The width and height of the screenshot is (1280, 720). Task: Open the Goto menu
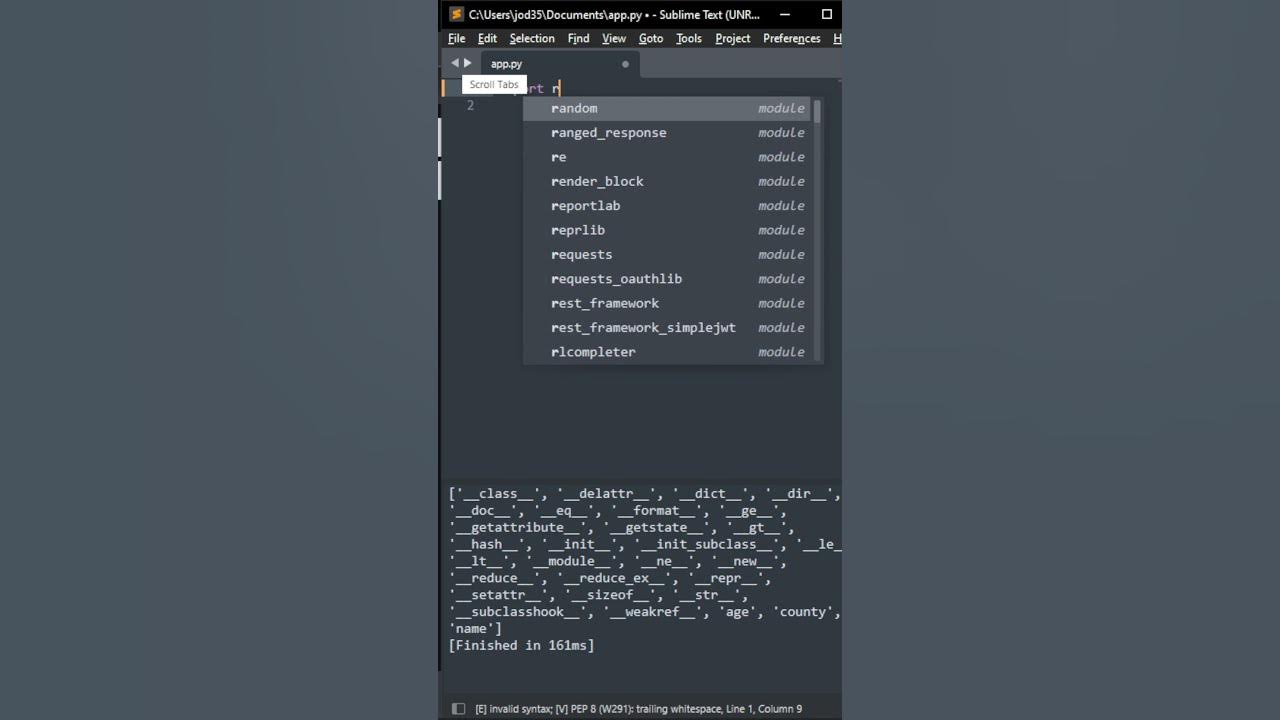(x=651, y=38)
